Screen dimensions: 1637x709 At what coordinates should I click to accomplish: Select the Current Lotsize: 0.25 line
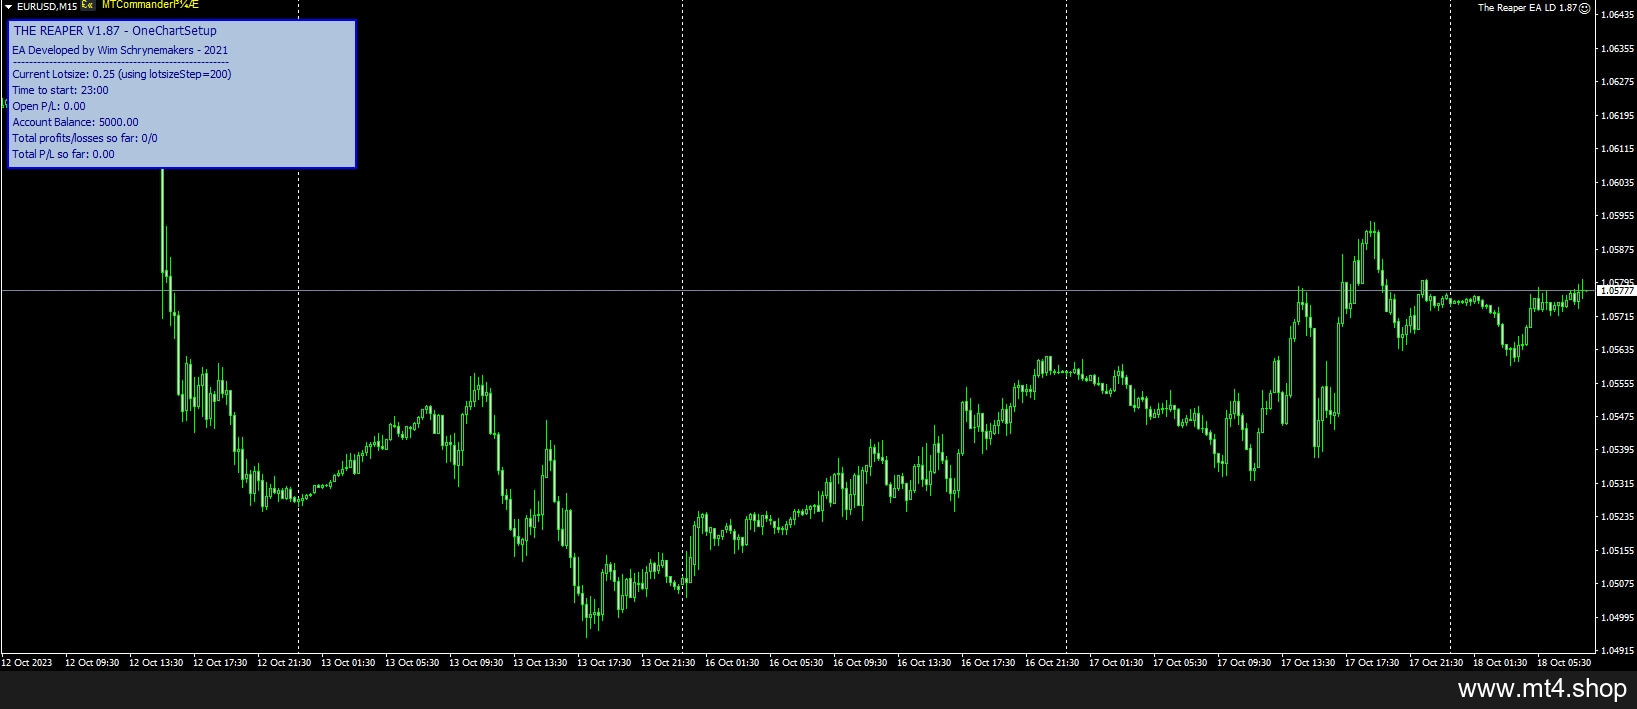122,74
